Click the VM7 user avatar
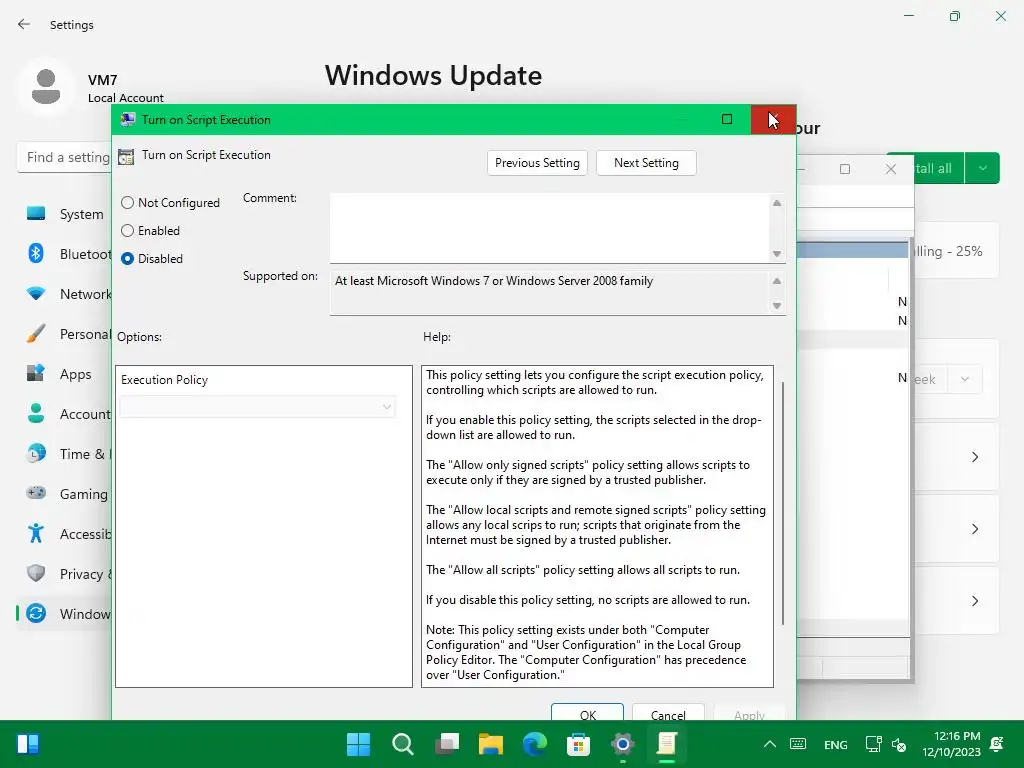This screenshot has height=768, width=1024. coord(46,87)
